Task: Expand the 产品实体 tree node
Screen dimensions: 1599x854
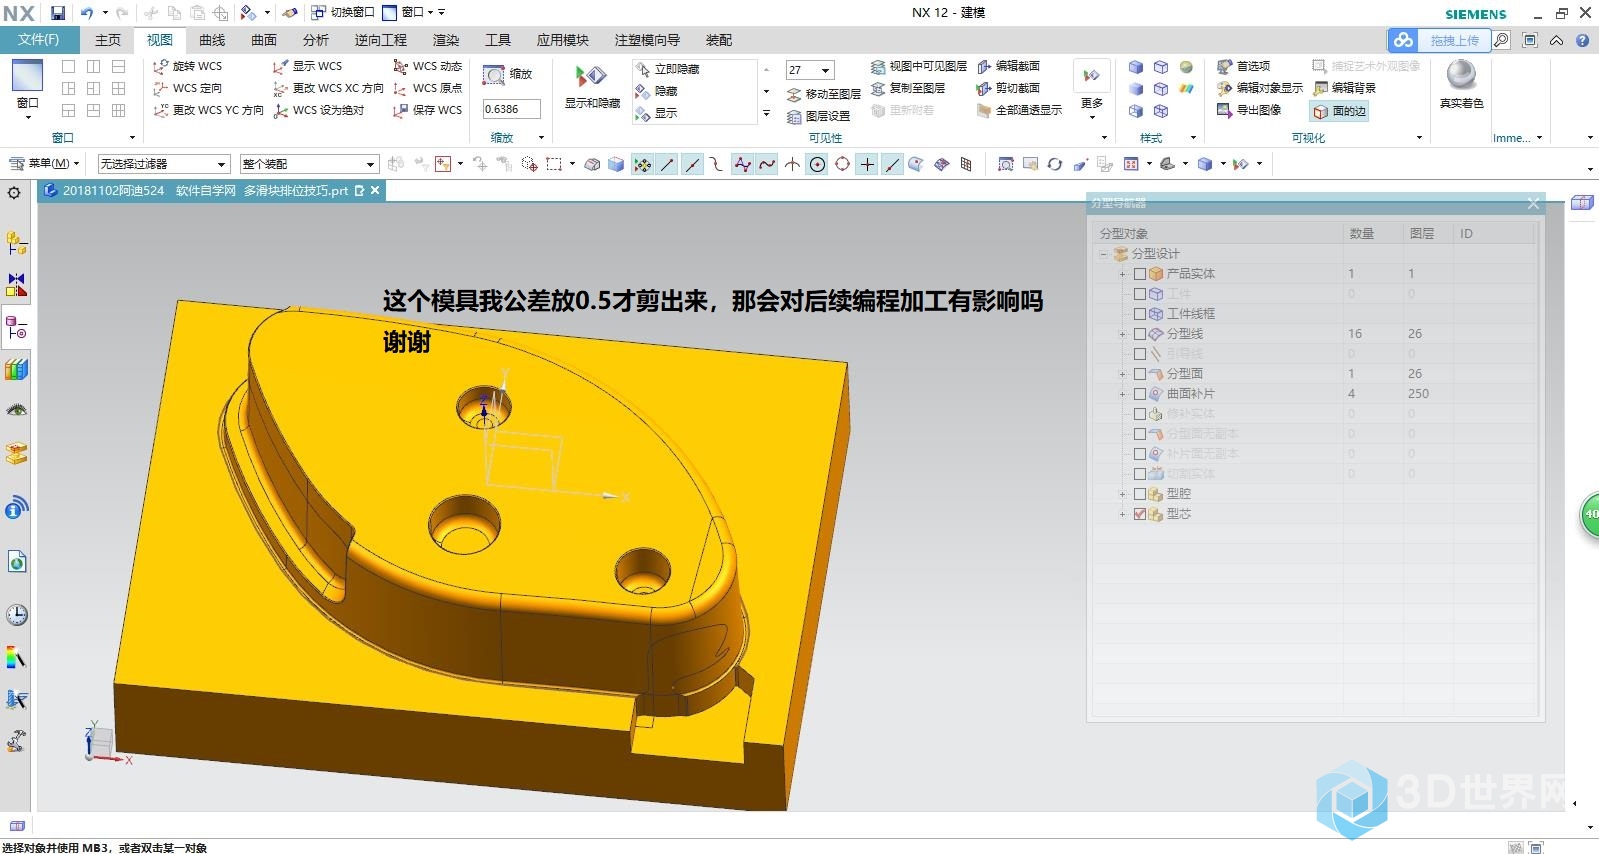Action: coord(1122,274)
